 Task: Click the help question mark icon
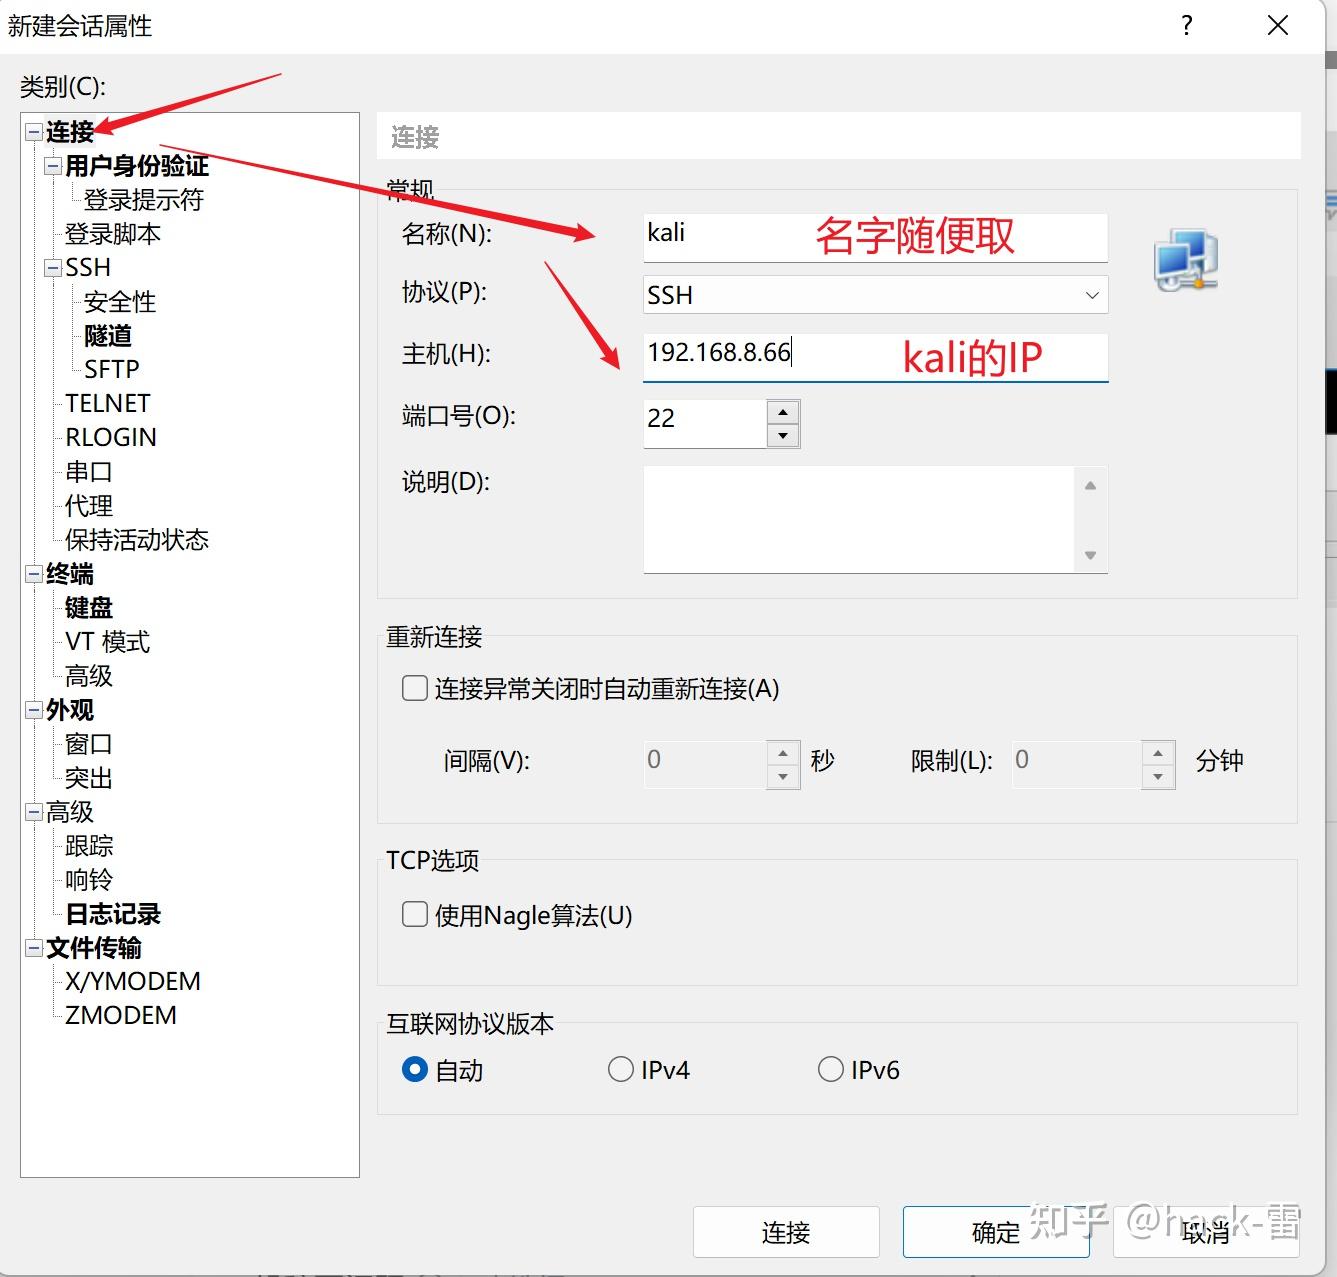tap(1186, 26)
